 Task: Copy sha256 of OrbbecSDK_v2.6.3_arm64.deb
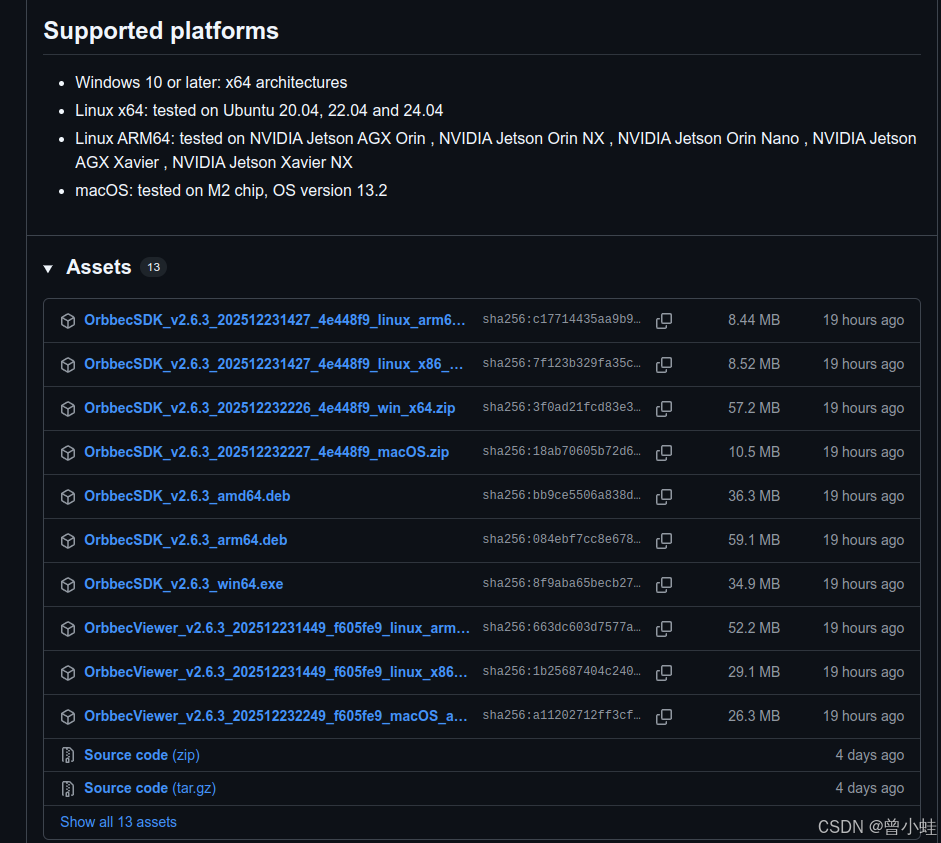664,541
